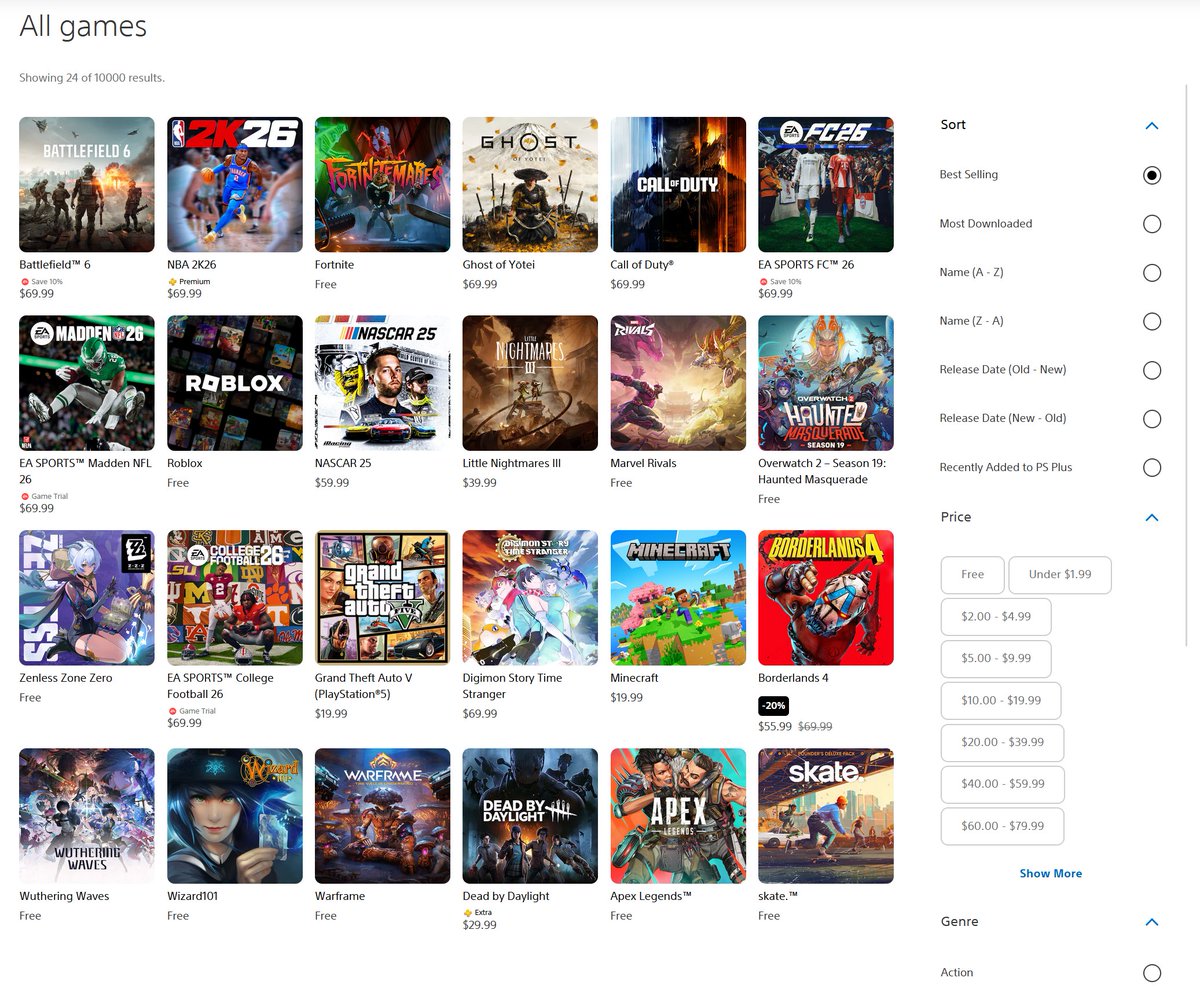1200x996 pixels.
Task: Open the Marvel Rivals cover image
Action: pos(679,383)
